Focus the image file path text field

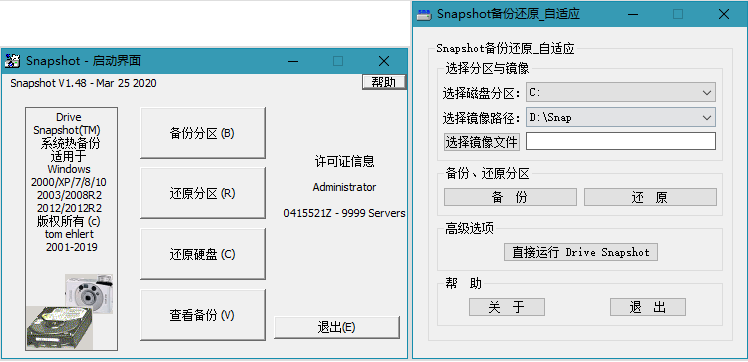coord(621,141)
